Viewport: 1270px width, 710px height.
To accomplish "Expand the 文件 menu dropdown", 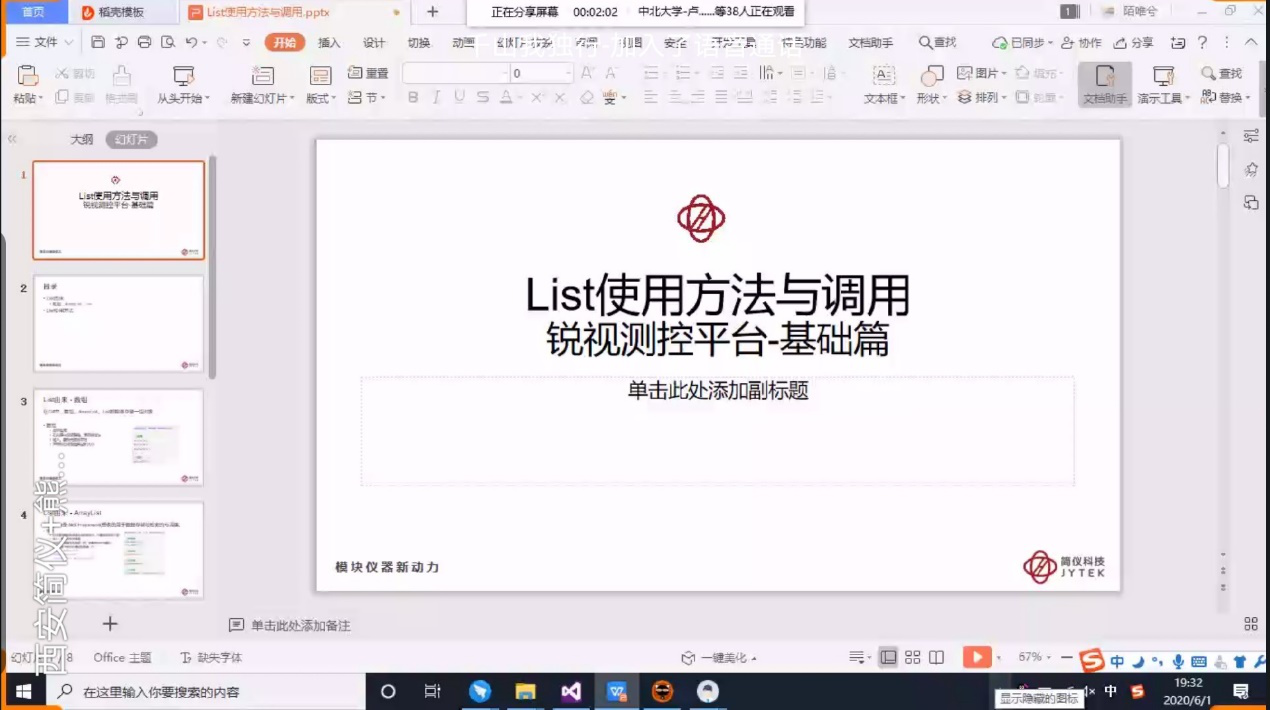I will pyautogui.click(x=45, y=42).
